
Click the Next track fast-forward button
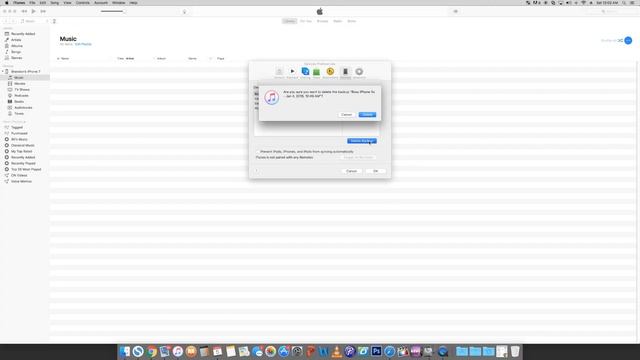(x=43, y=11)
